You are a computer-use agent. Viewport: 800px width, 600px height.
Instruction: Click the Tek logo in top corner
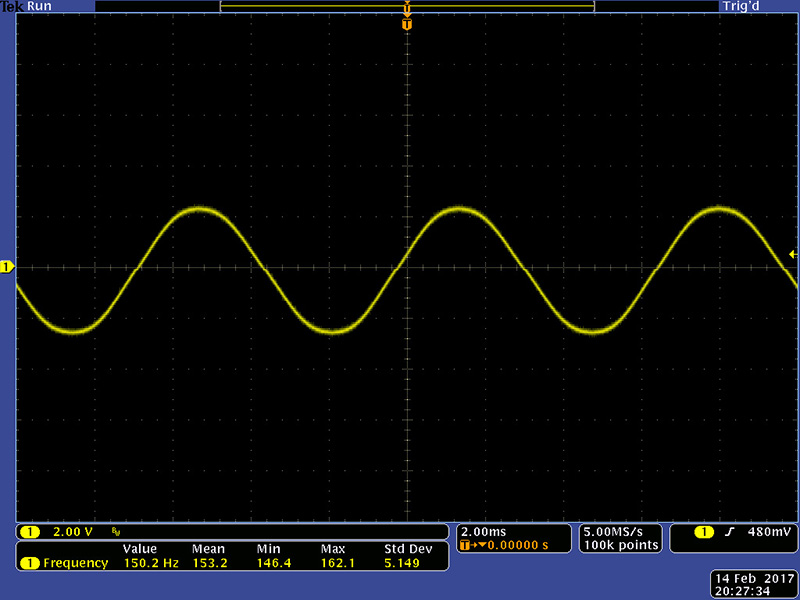pos(11,6)
